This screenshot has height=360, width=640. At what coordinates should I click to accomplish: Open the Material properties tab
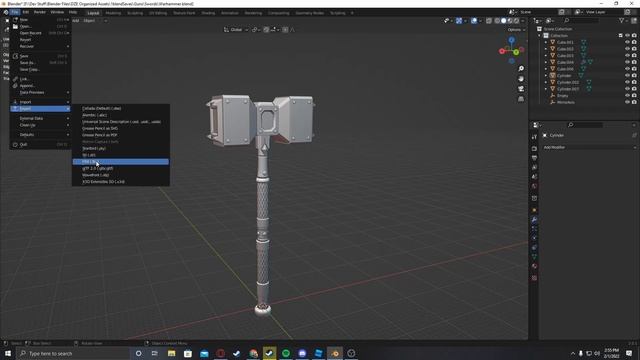[534, 267]
